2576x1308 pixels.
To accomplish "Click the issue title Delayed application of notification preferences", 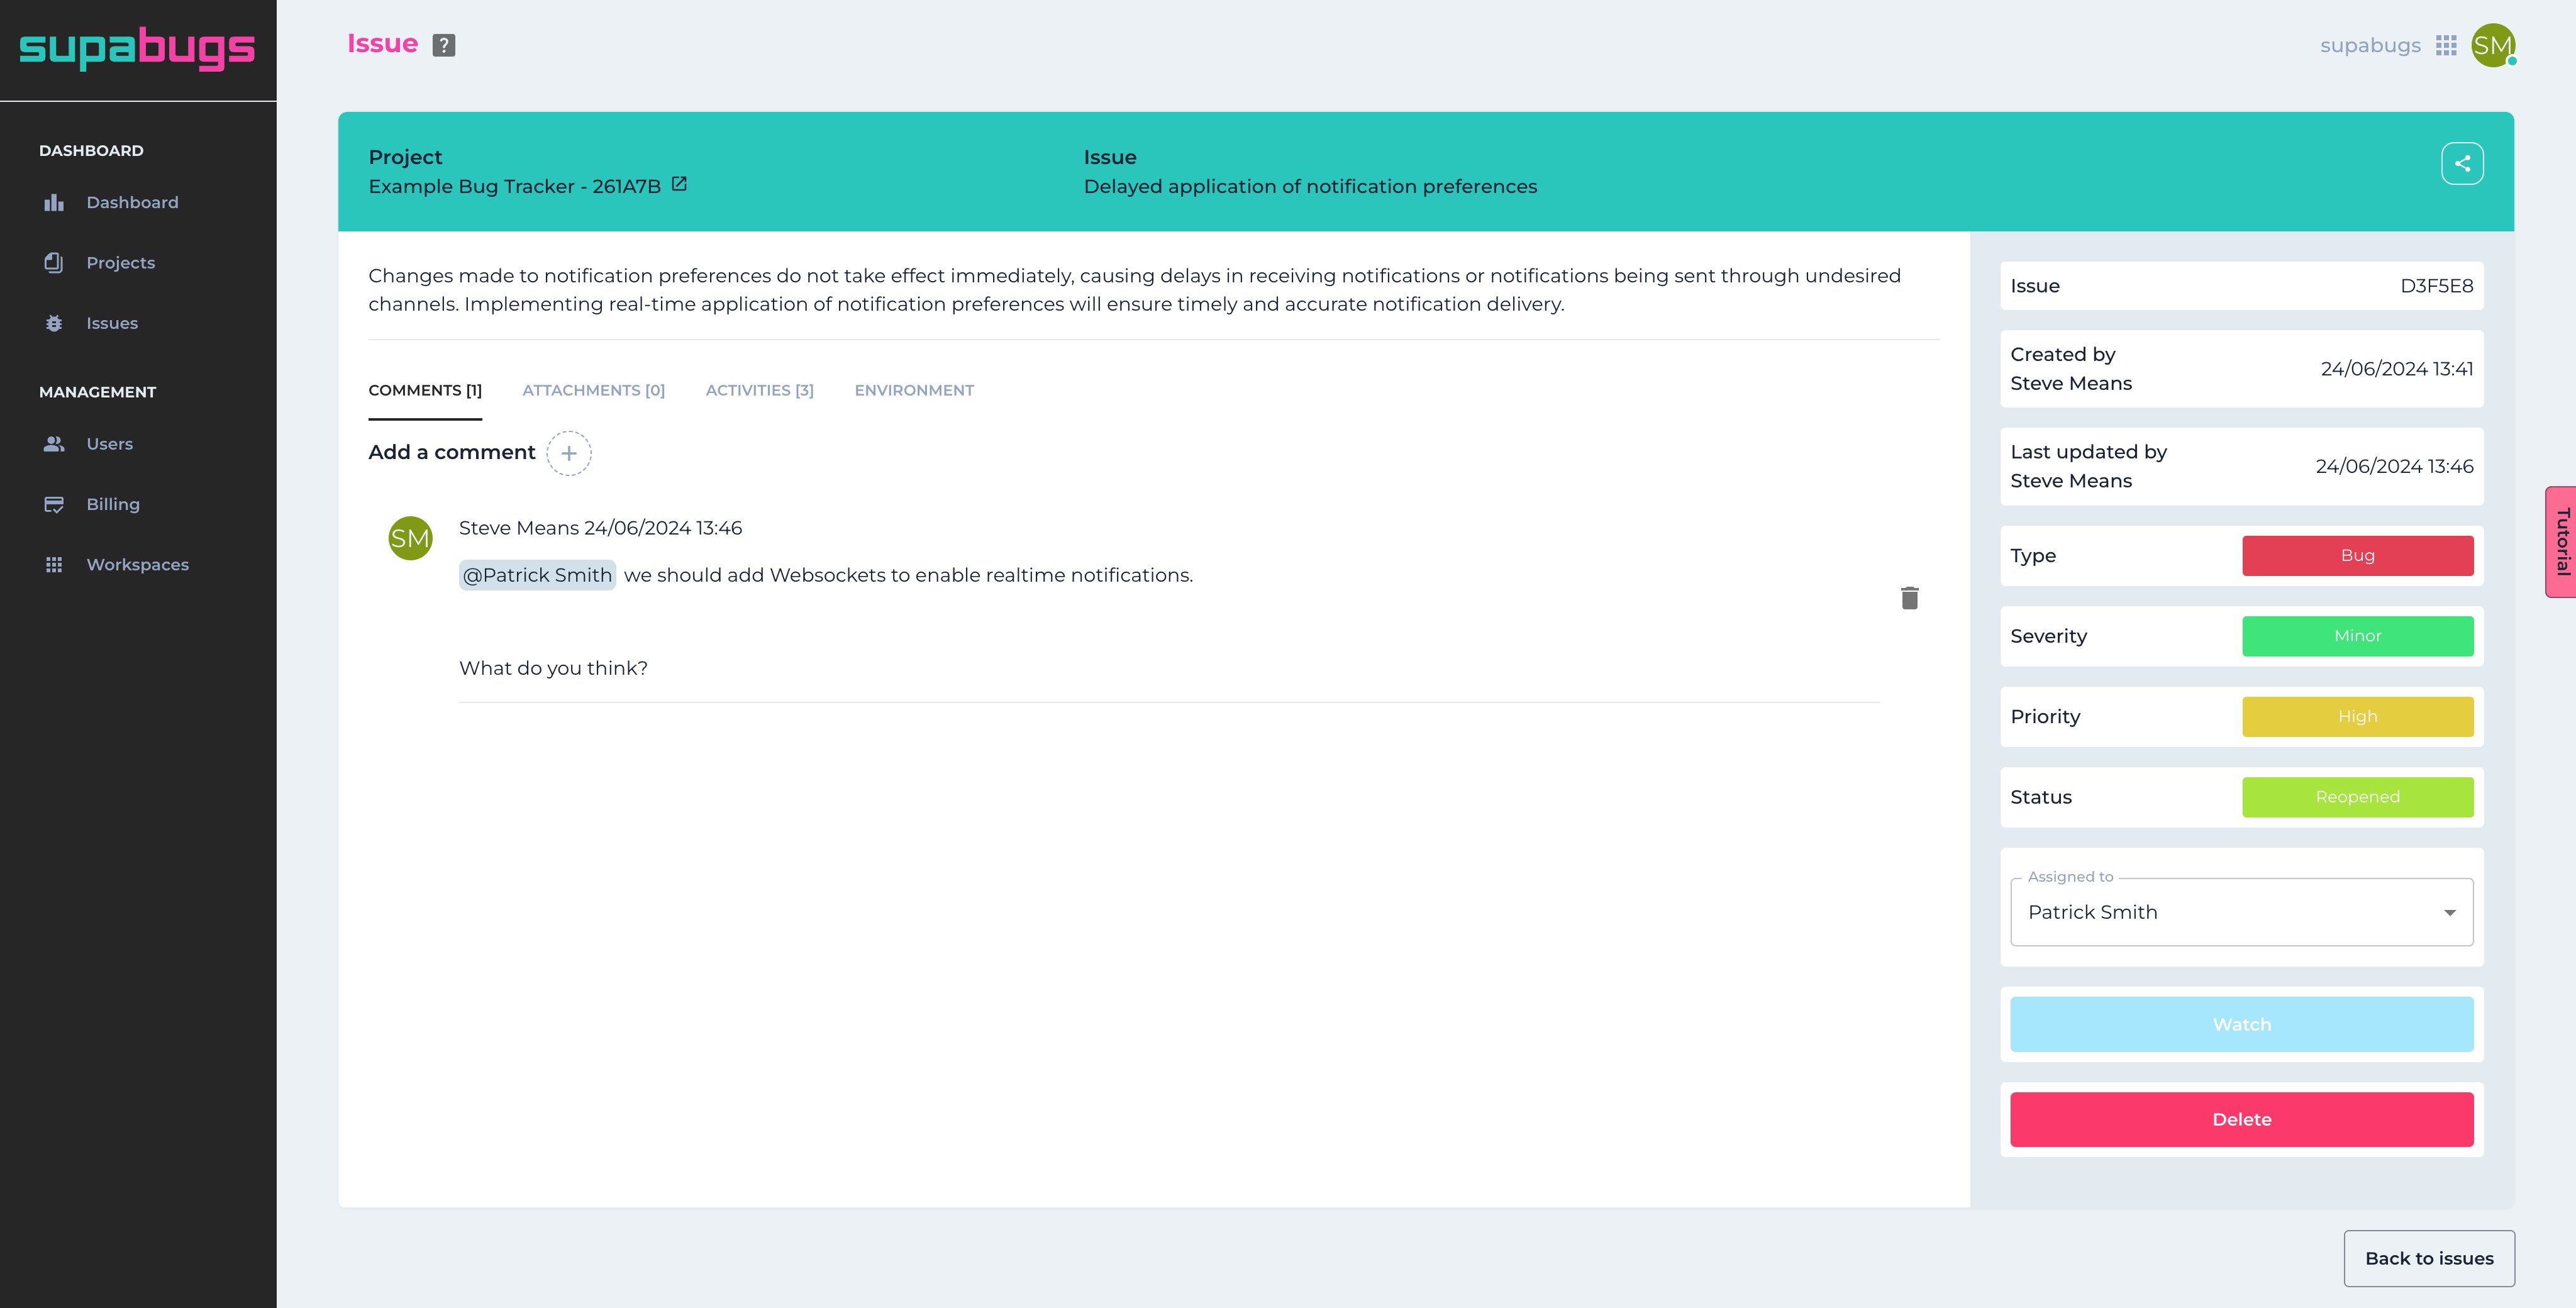I will 1310,187.
